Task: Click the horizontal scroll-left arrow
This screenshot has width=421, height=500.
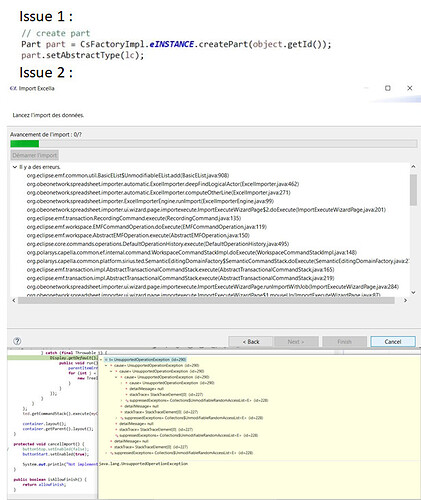Action: click(x=14, y=300)
